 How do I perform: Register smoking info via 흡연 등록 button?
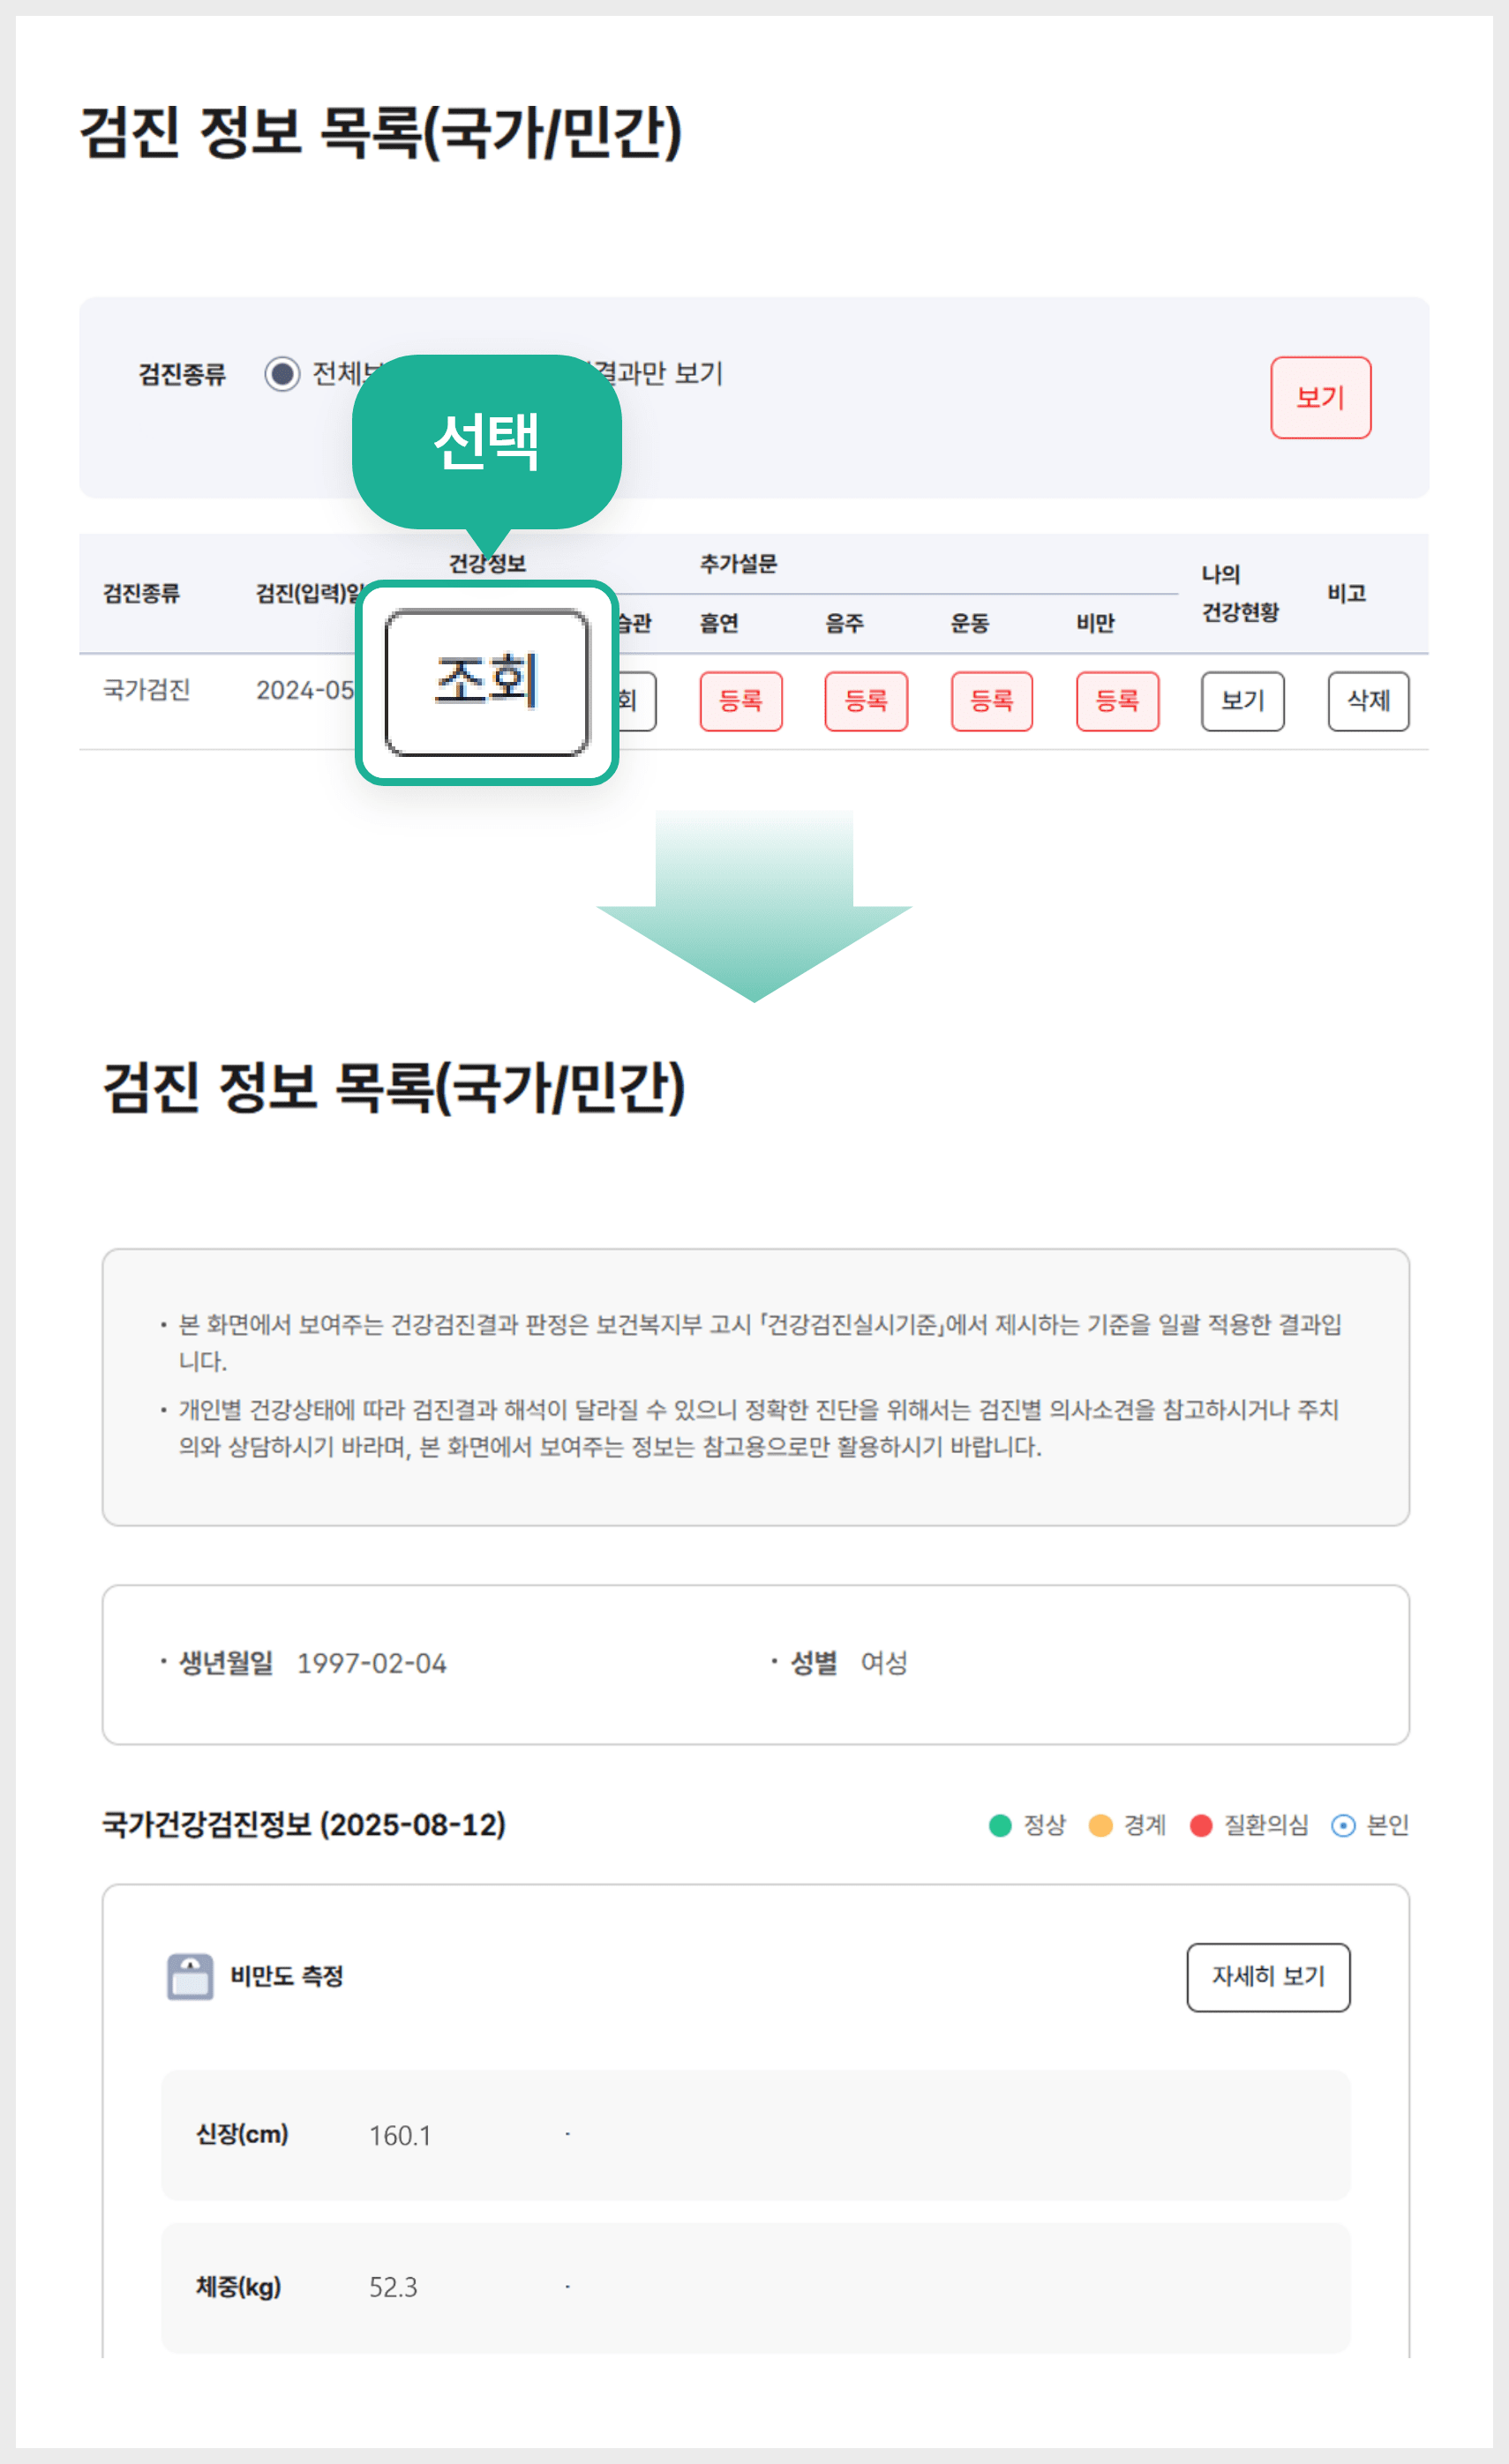tap(741, 701)
